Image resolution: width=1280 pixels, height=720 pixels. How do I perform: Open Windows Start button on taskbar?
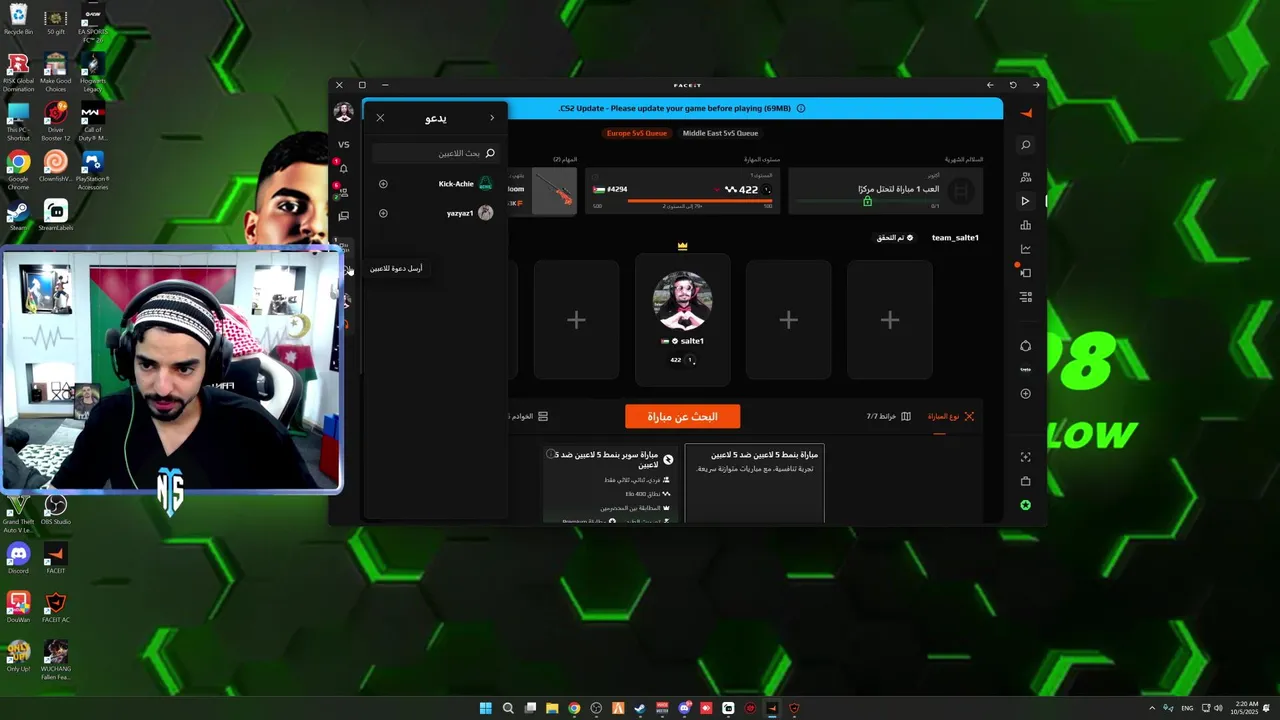pos(486,708)
